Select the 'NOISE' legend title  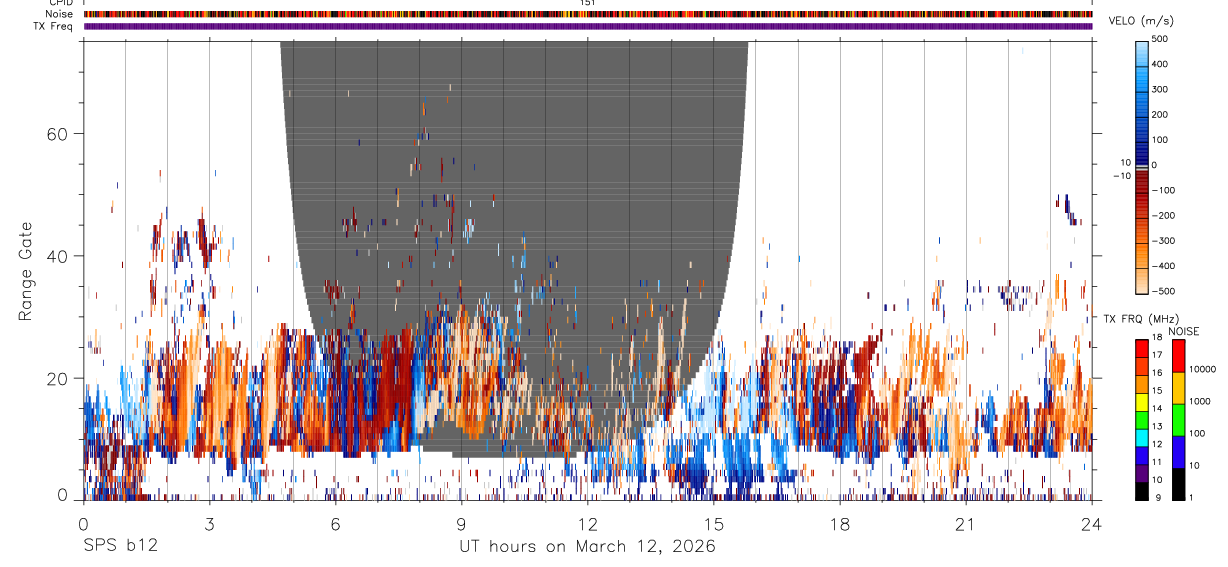point(1183,331)
